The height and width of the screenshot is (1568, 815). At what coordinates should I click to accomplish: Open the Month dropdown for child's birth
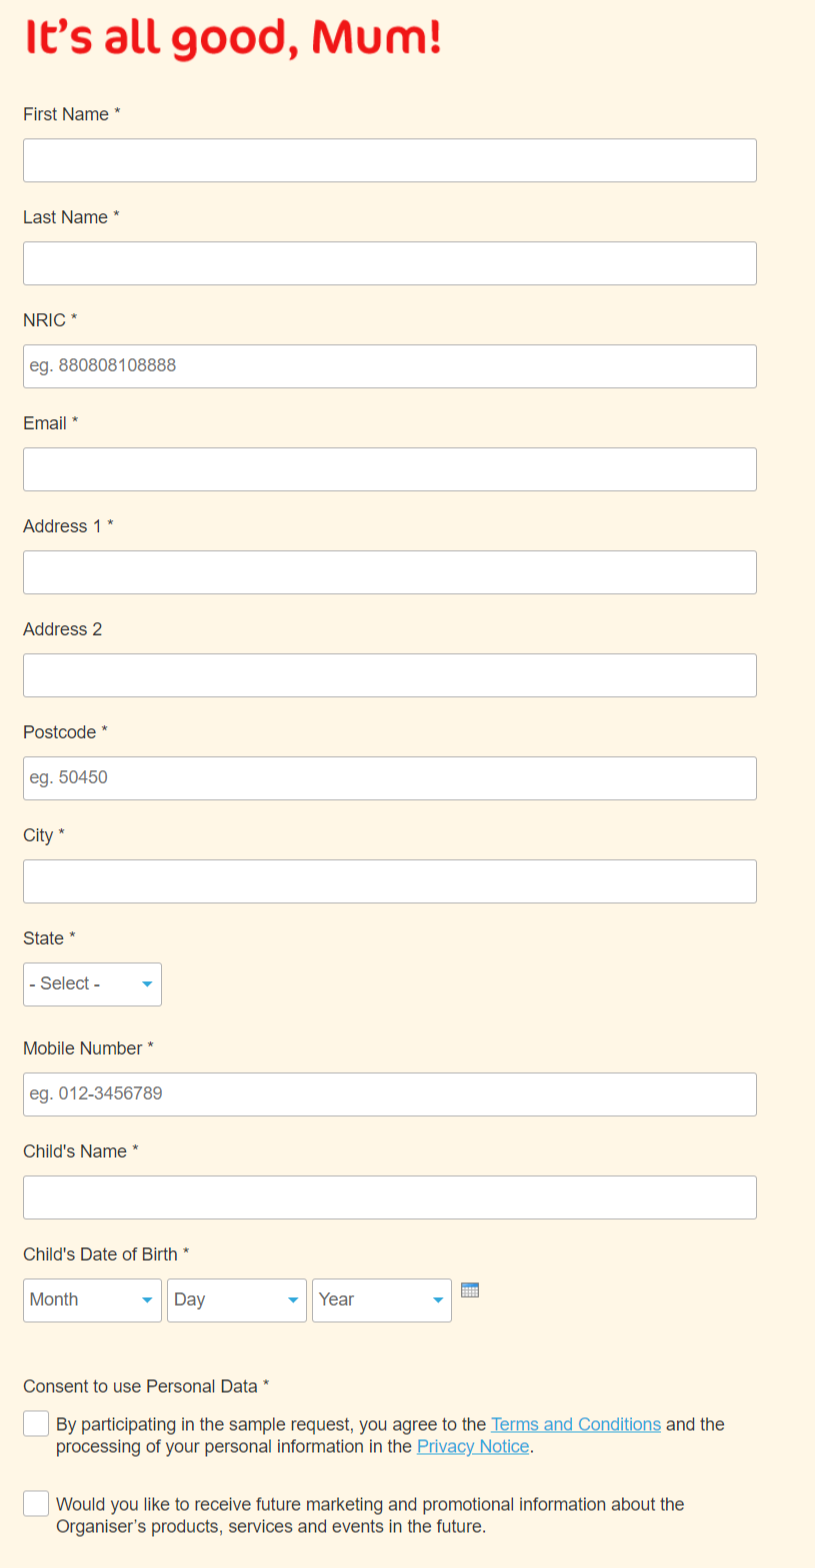92,1300
